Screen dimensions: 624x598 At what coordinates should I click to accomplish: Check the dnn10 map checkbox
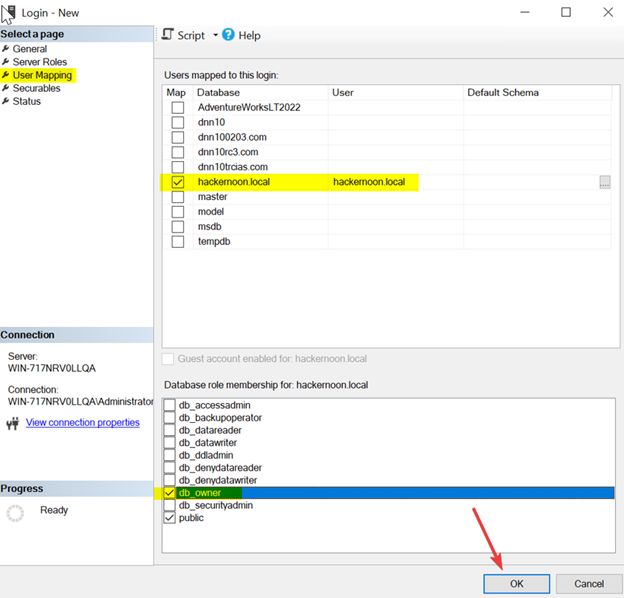tap(177, 122)
